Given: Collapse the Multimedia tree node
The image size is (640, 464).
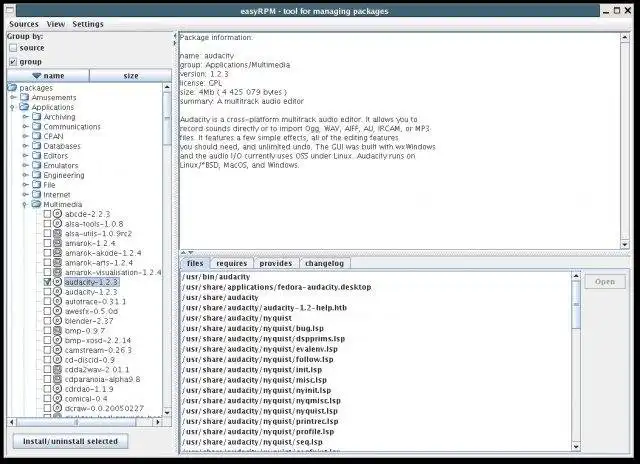Looking at the screenshot, I should 24,204.
